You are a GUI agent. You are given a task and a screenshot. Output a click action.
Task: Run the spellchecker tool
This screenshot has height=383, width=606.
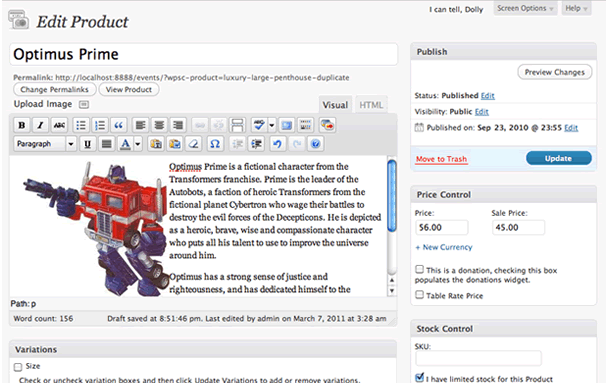tap(259, 125)
